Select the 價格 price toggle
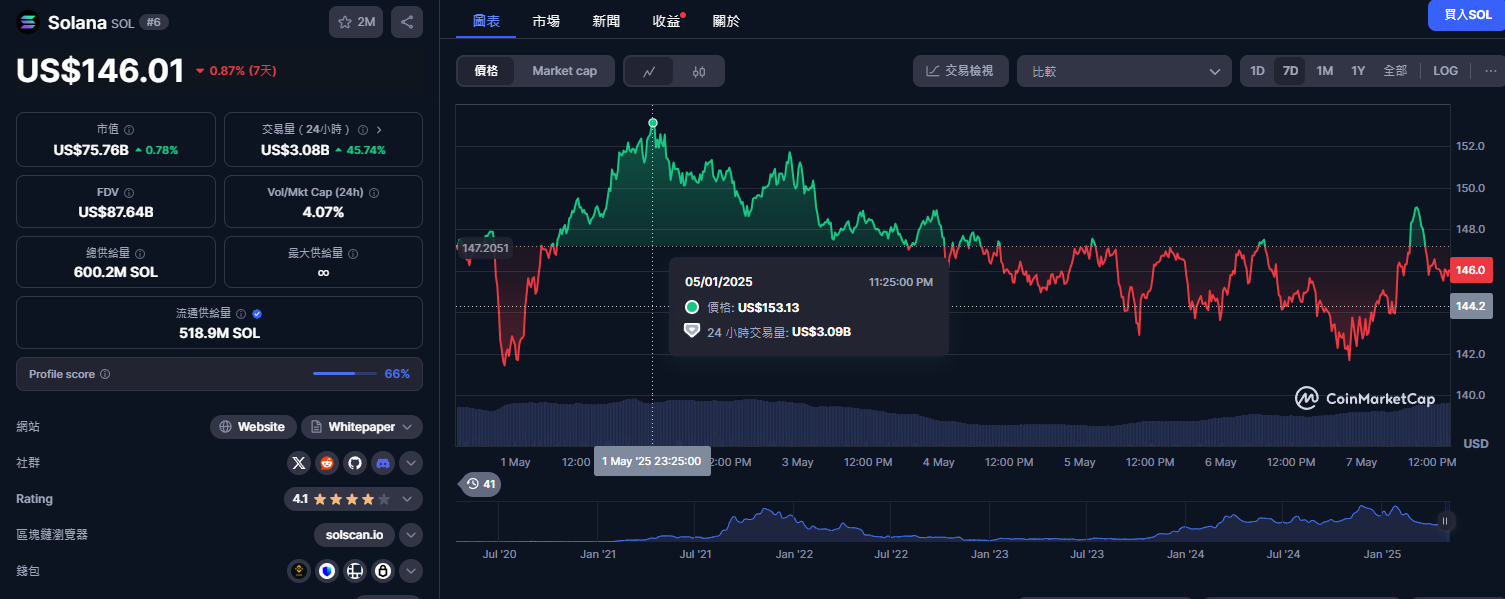This screenshot has height=599, width=1505. click(x=486, y=71)
